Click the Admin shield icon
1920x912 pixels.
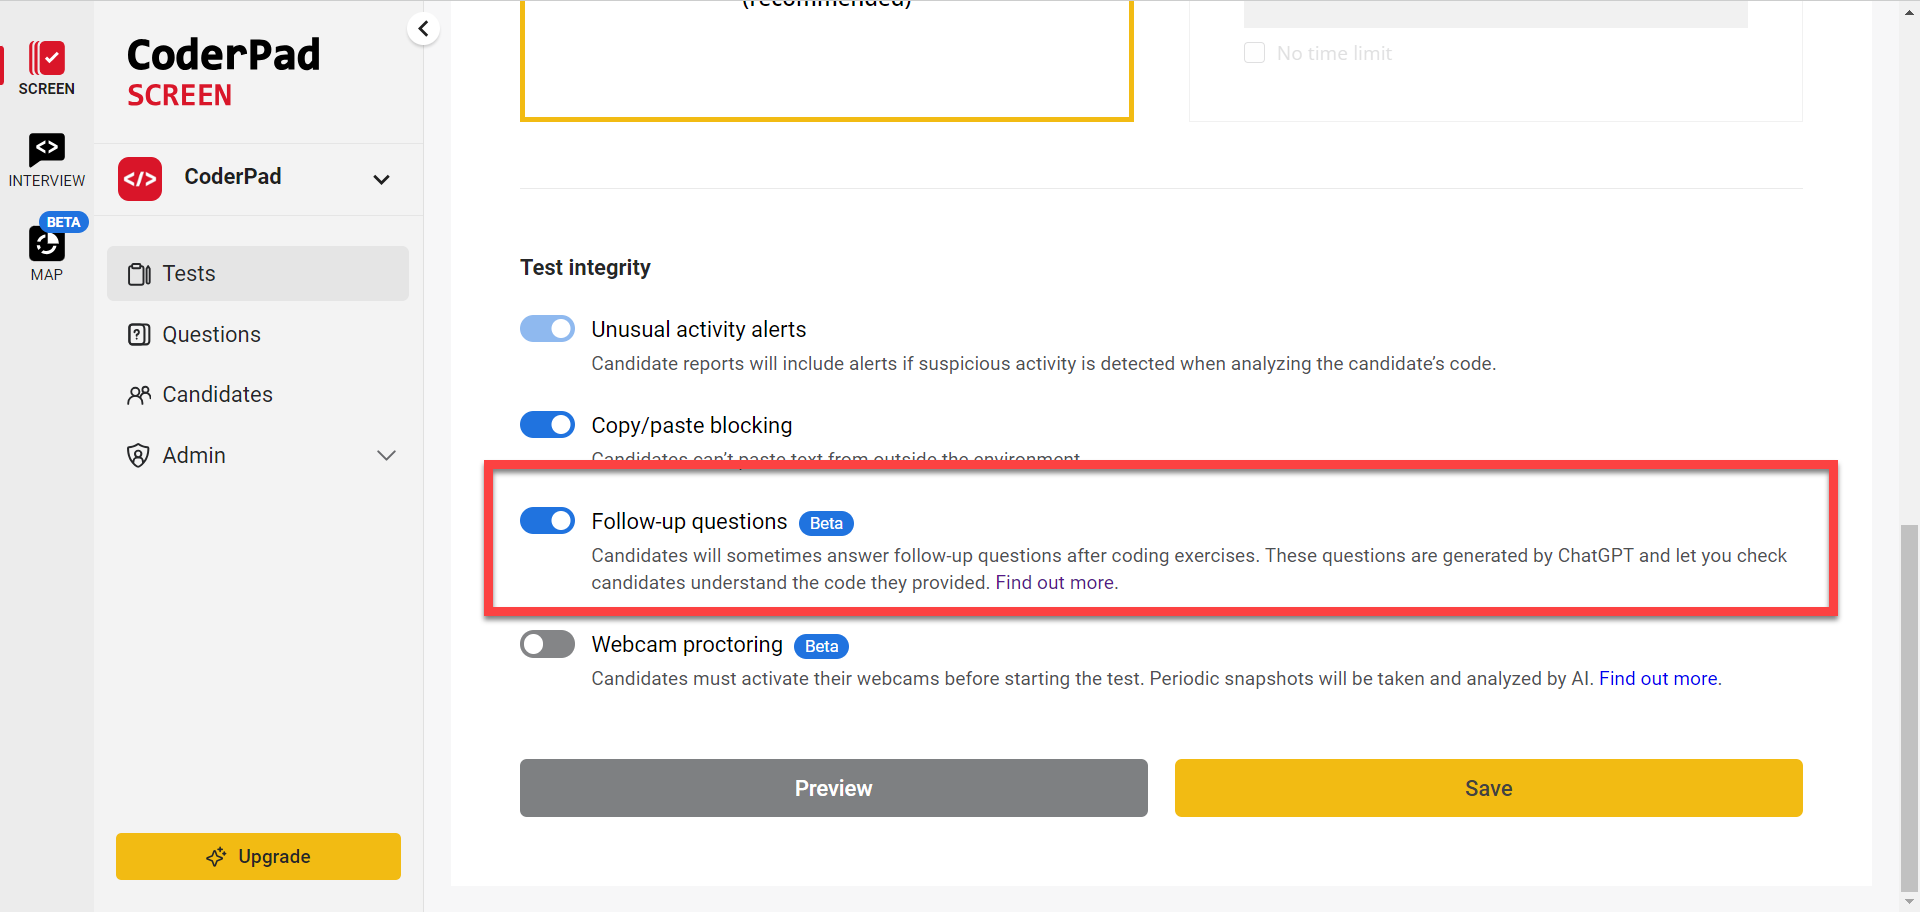(139, 456)
